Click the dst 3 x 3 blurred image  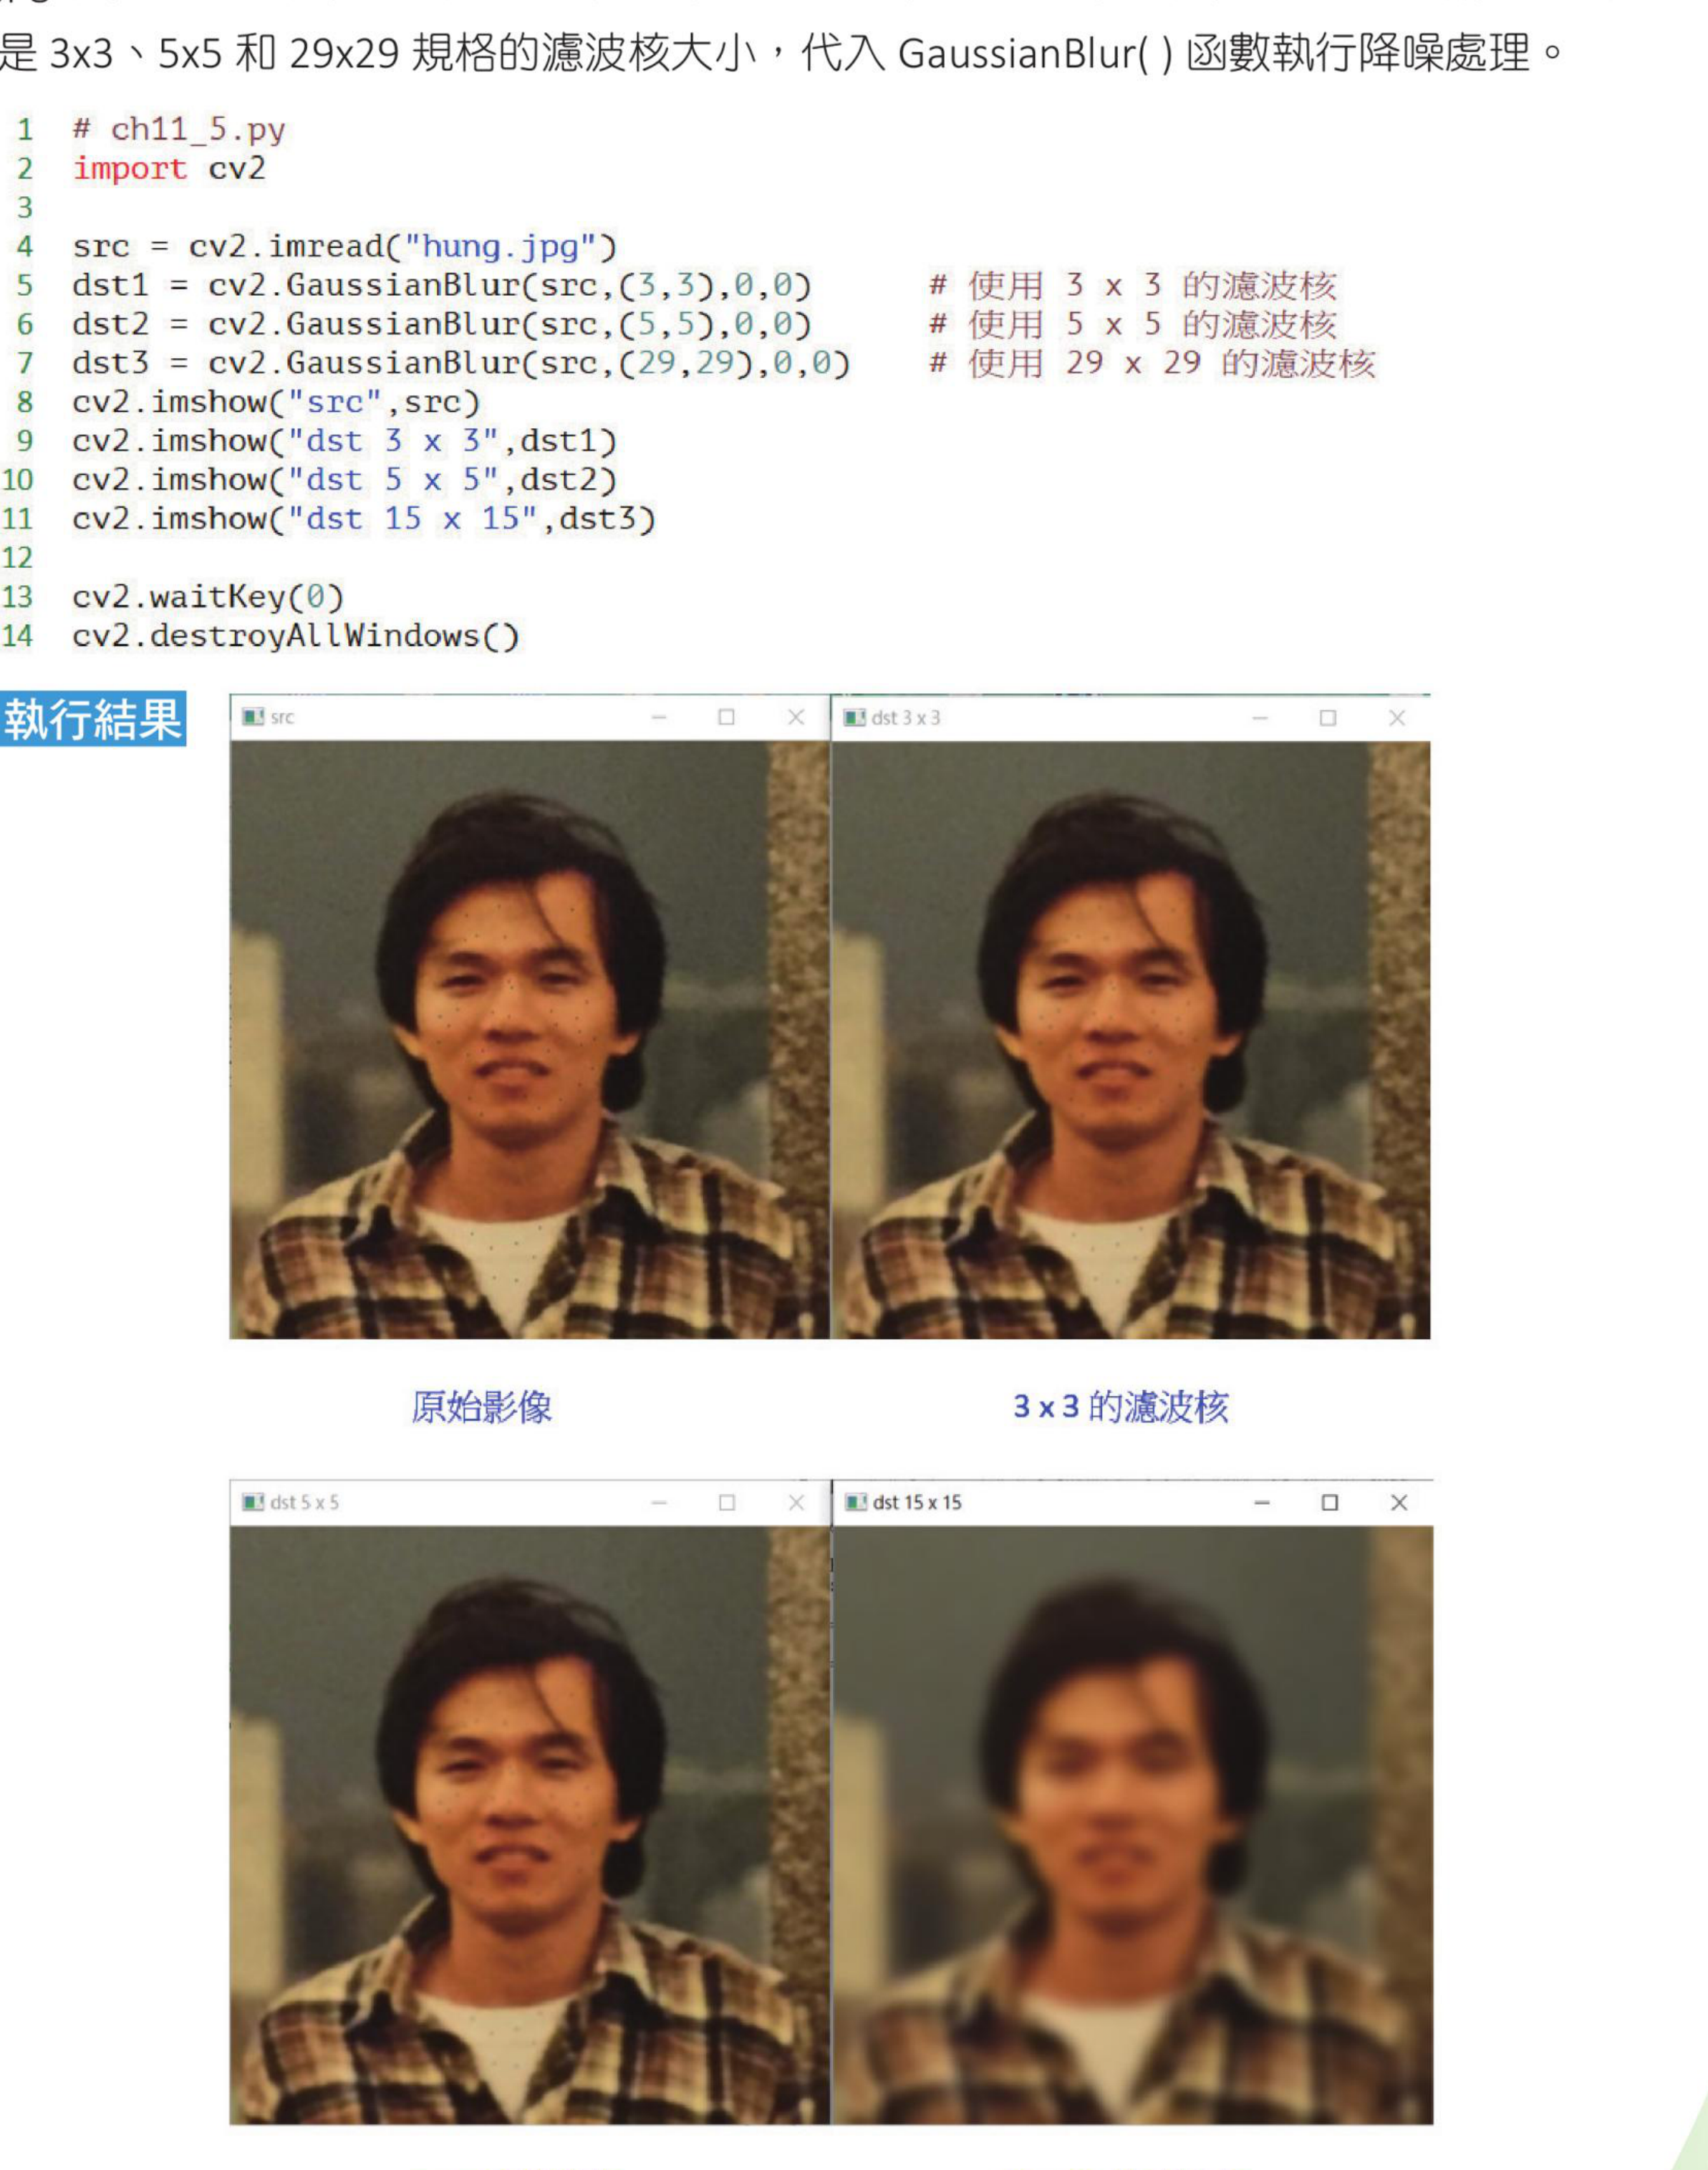pyautogui.click(x=1131, y=1039)
